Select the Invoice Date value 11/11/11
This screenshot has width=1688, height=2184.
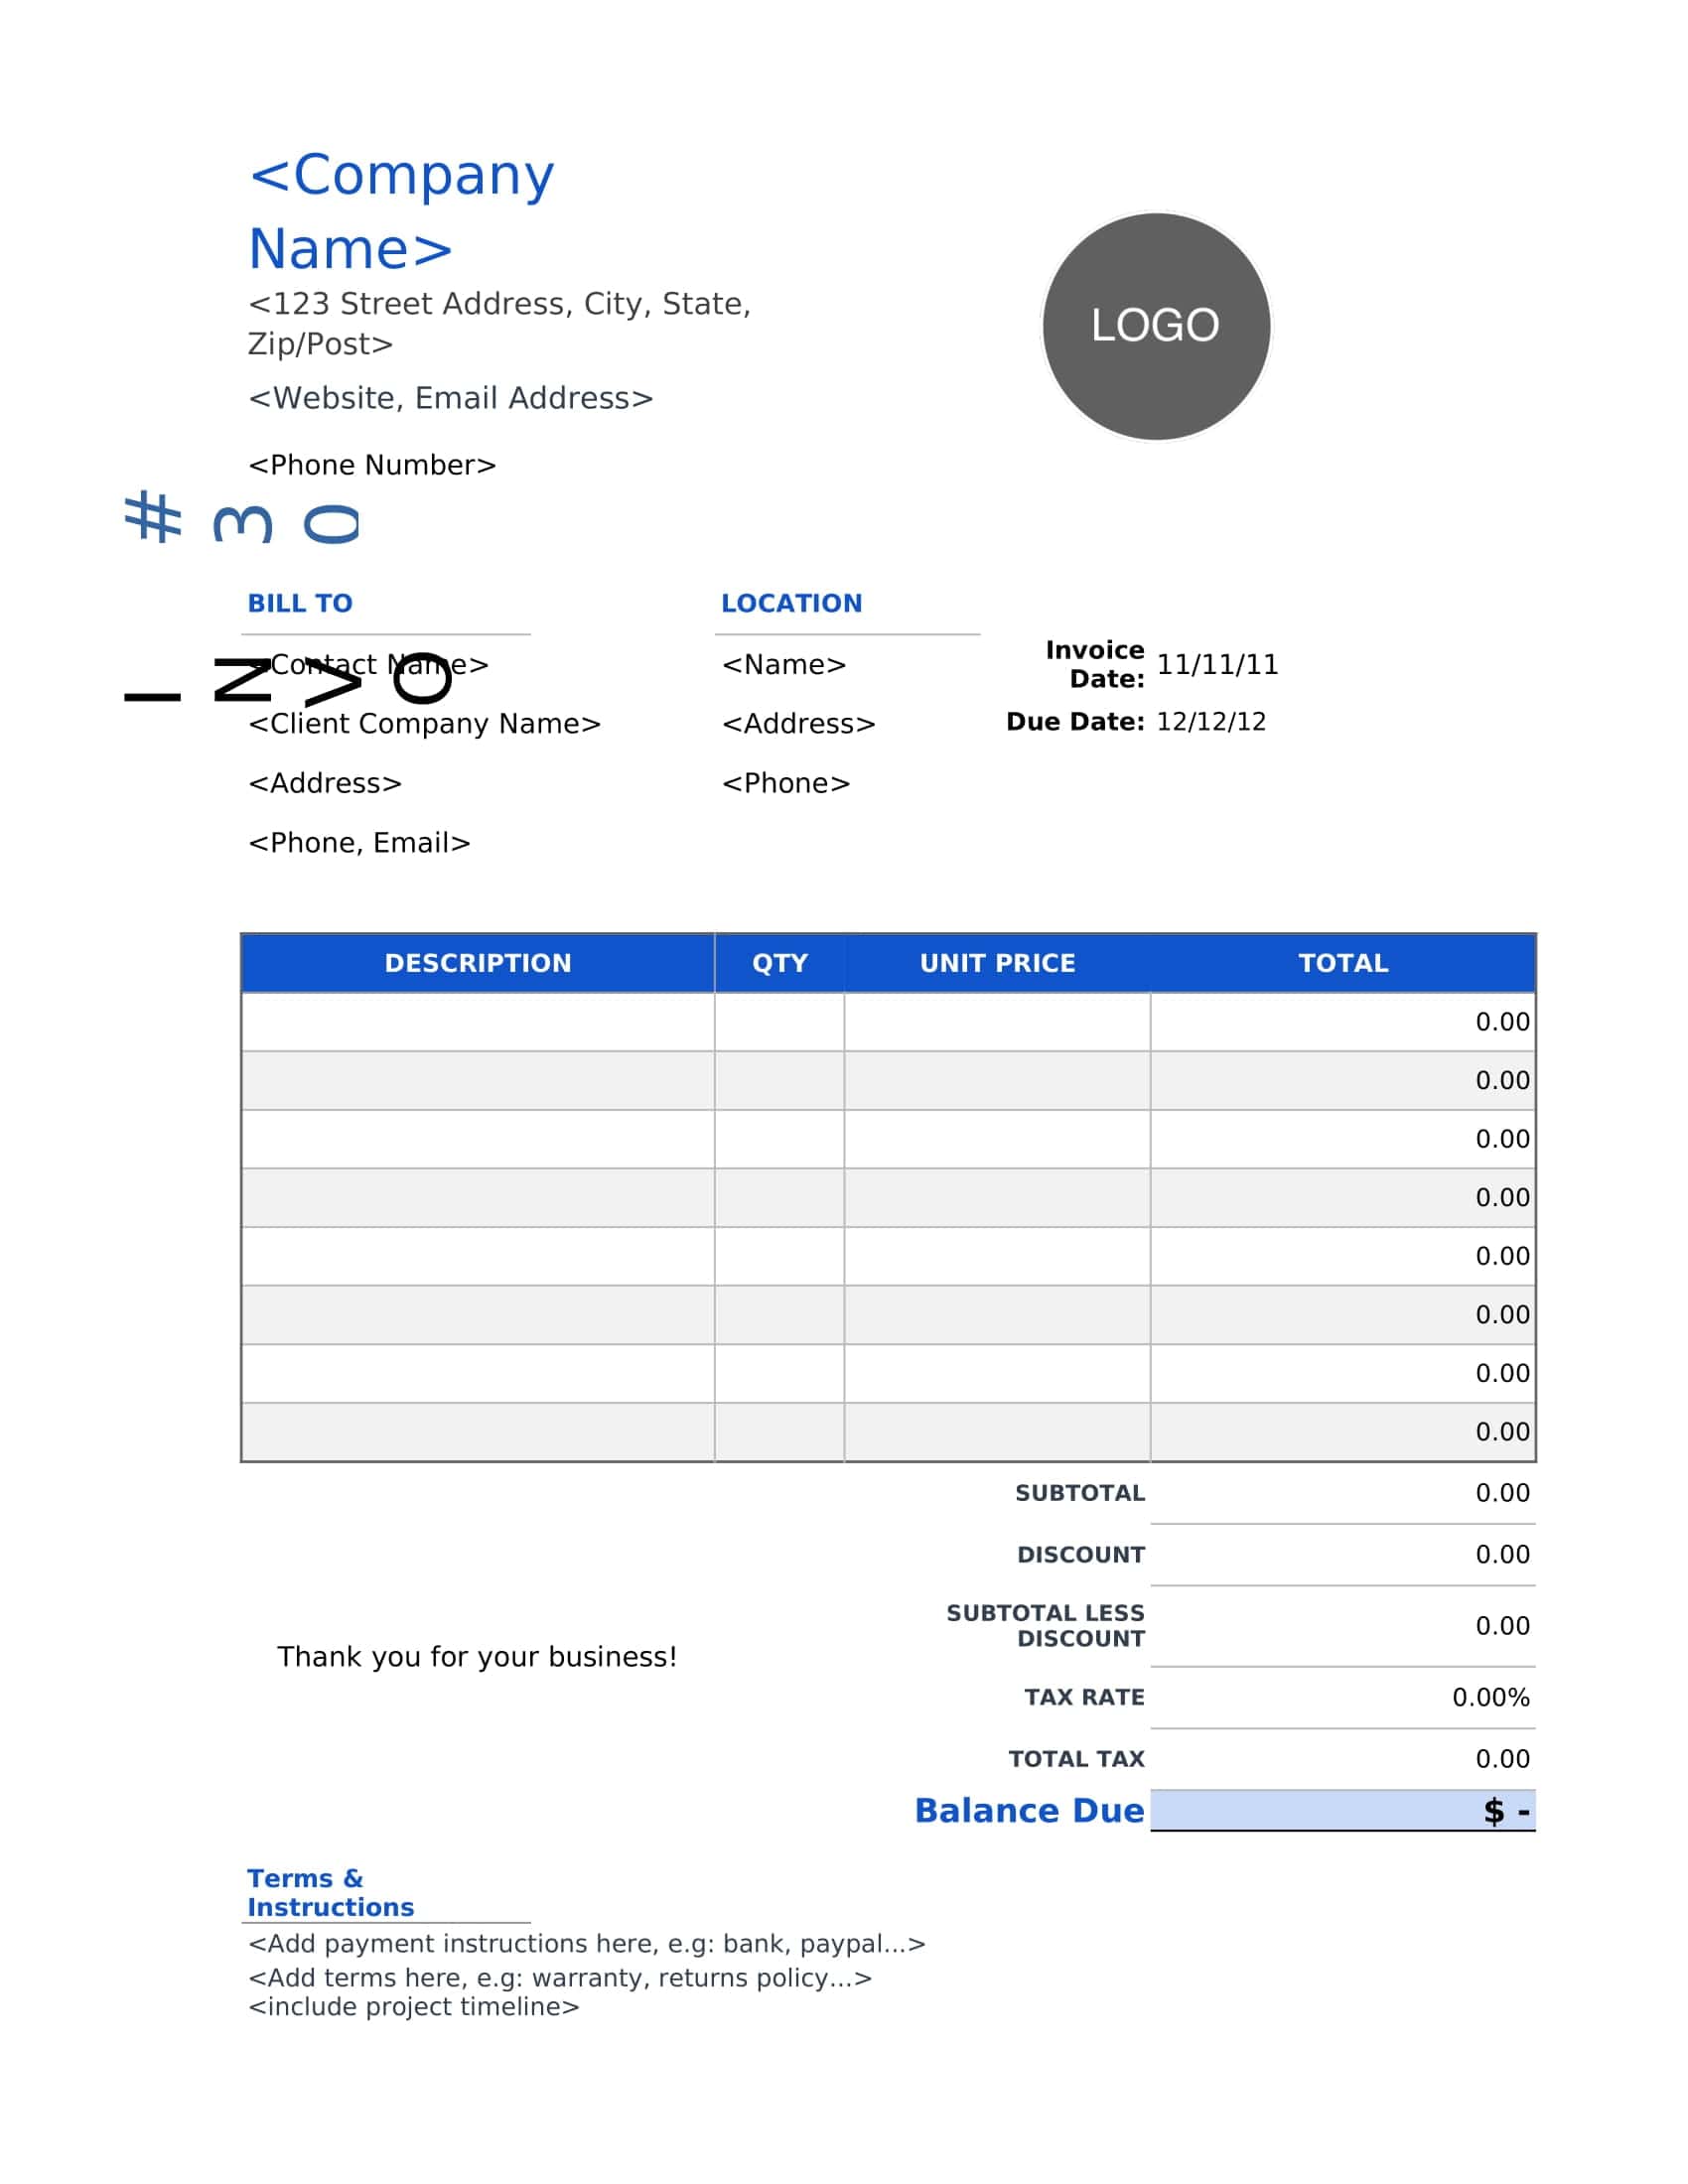pyautogui.click(x=1219, y=663)
